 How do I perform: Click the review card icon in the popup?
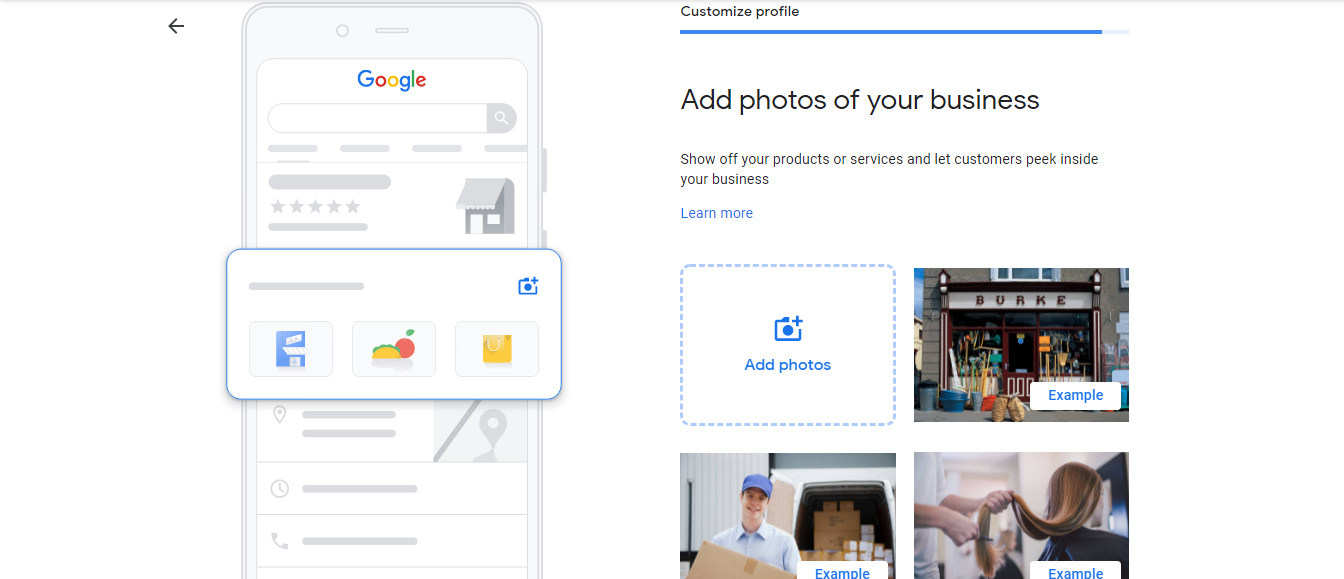290,349
